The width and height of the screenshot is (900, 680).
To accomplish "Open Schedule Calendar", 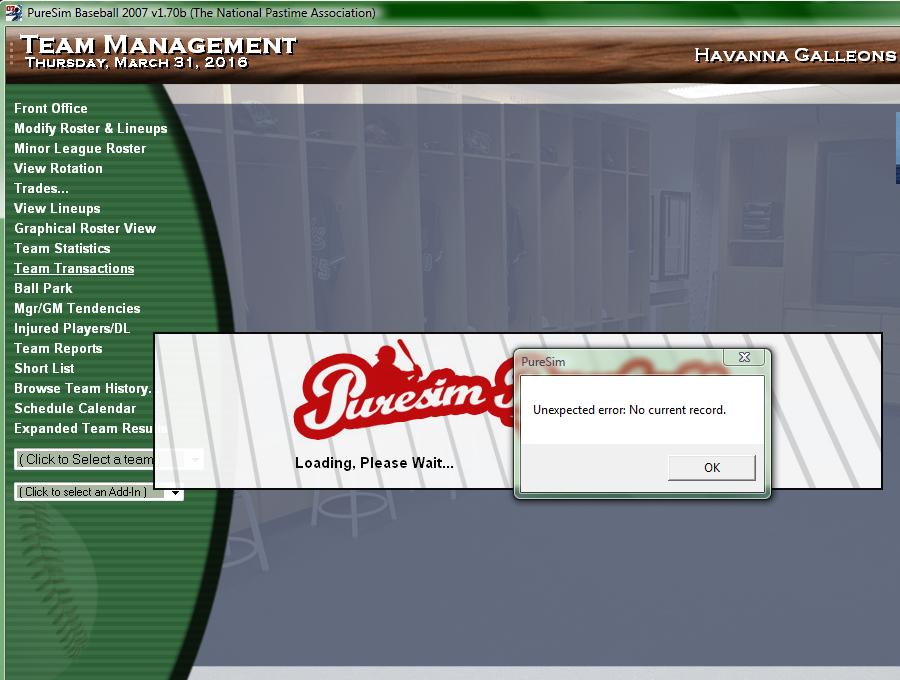I will pos(75,409).
